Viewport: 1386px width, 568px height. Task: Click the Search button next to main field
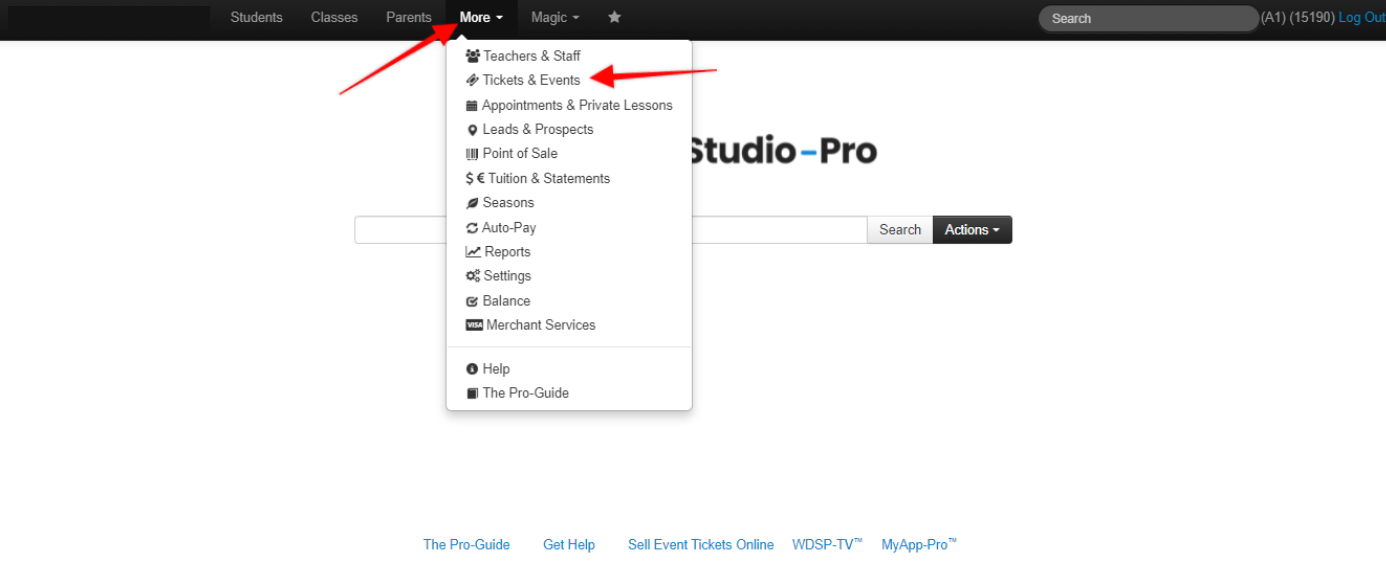pos(900,230)
